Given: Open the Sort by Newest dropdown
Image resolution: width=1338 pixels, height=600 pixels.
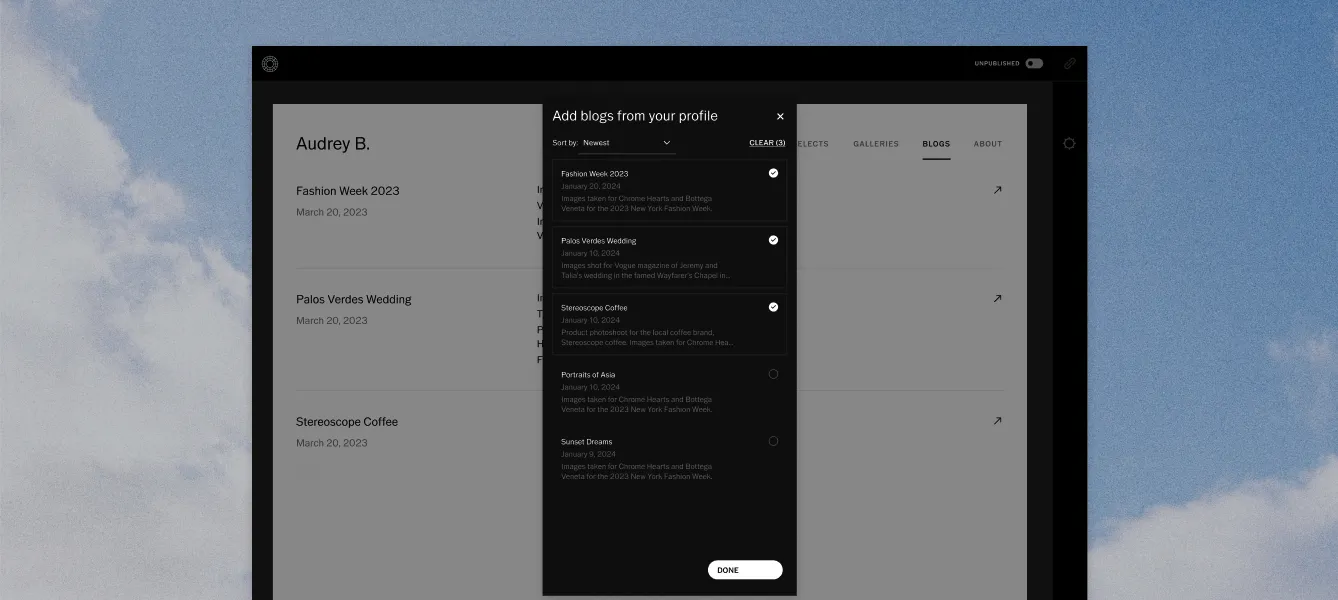Looking at the screenshot, I should (627, 143).
